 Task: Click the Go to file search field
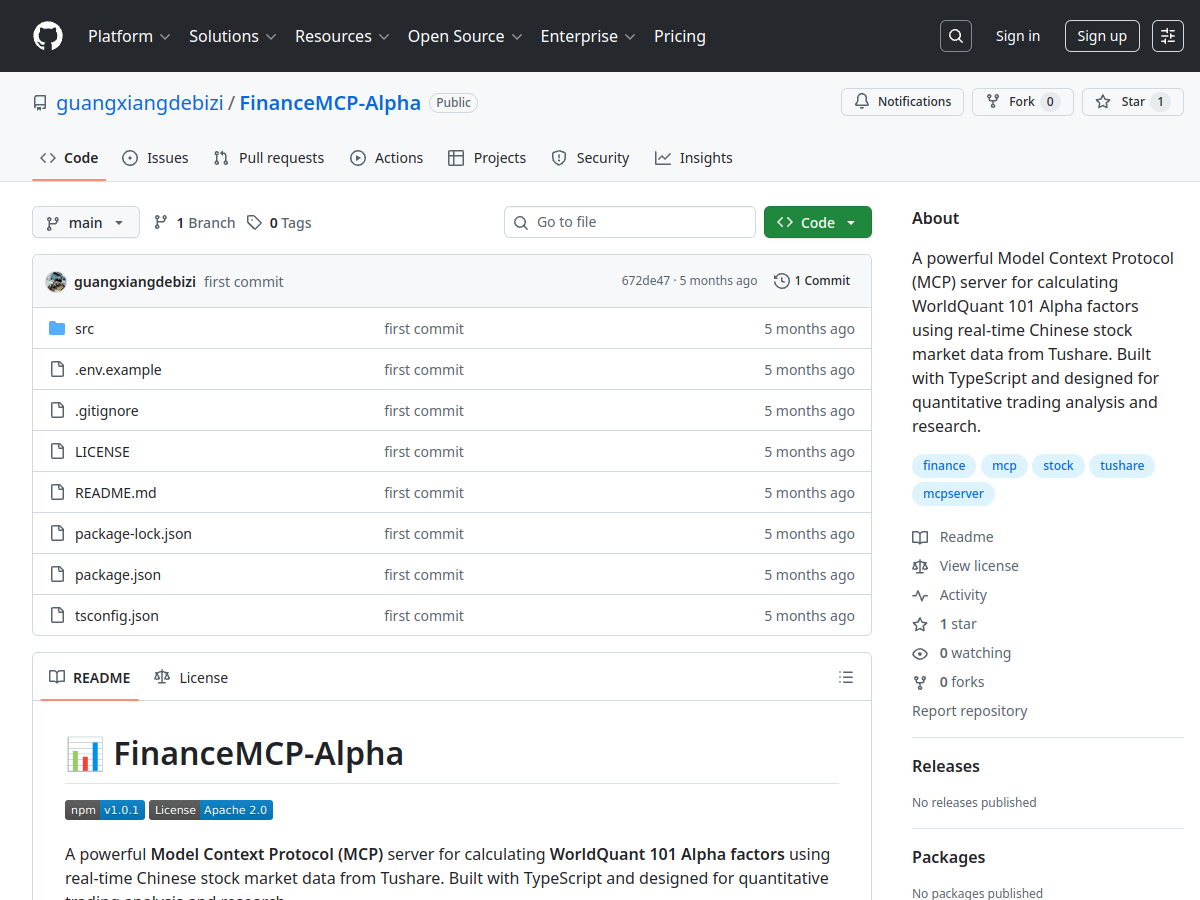(630, 222)
